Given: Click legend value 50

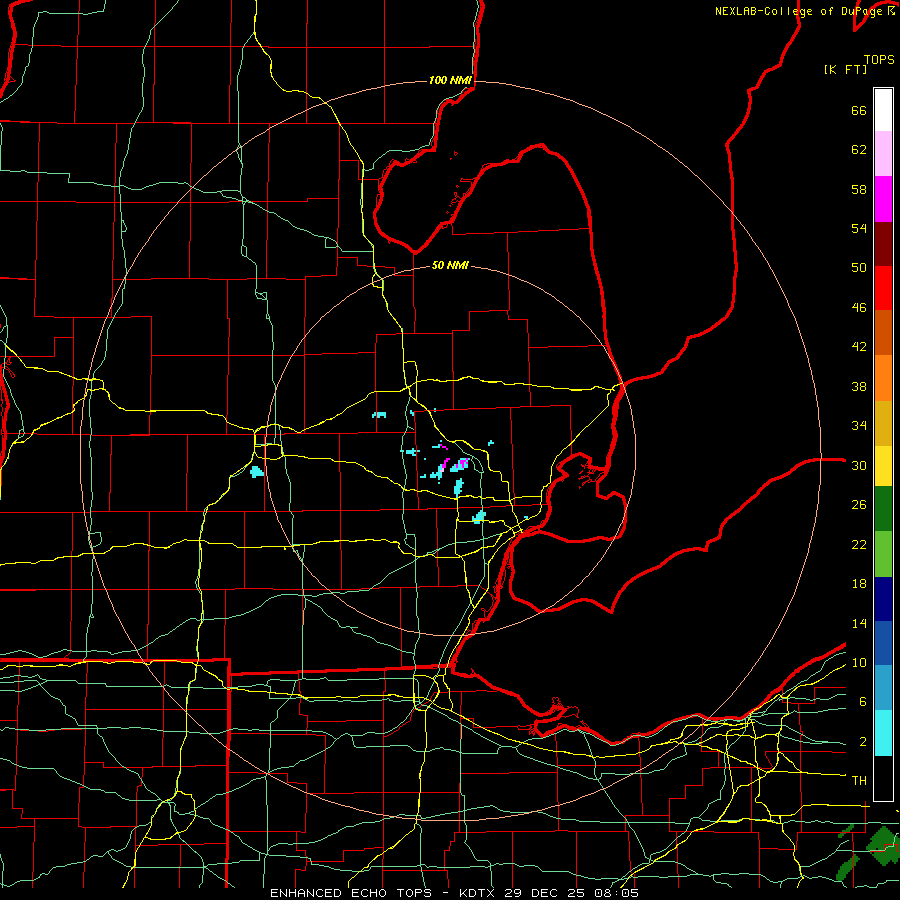Looking at the screenshot, I should coord(859,268).
